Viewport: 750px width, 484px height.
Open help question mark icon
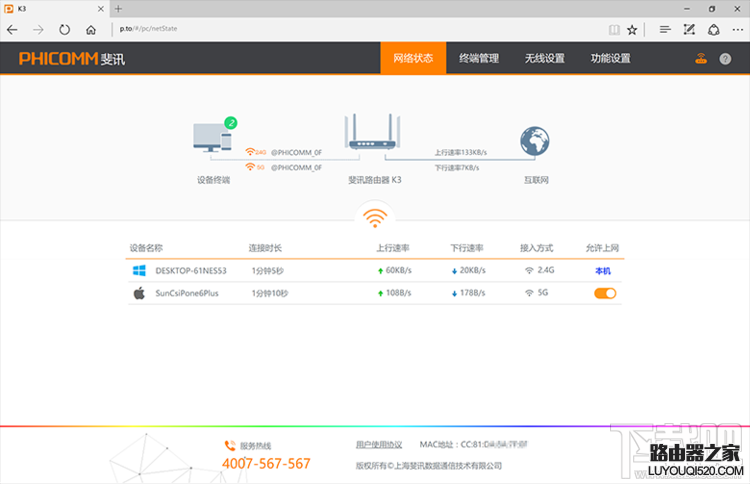pos(725,58)
